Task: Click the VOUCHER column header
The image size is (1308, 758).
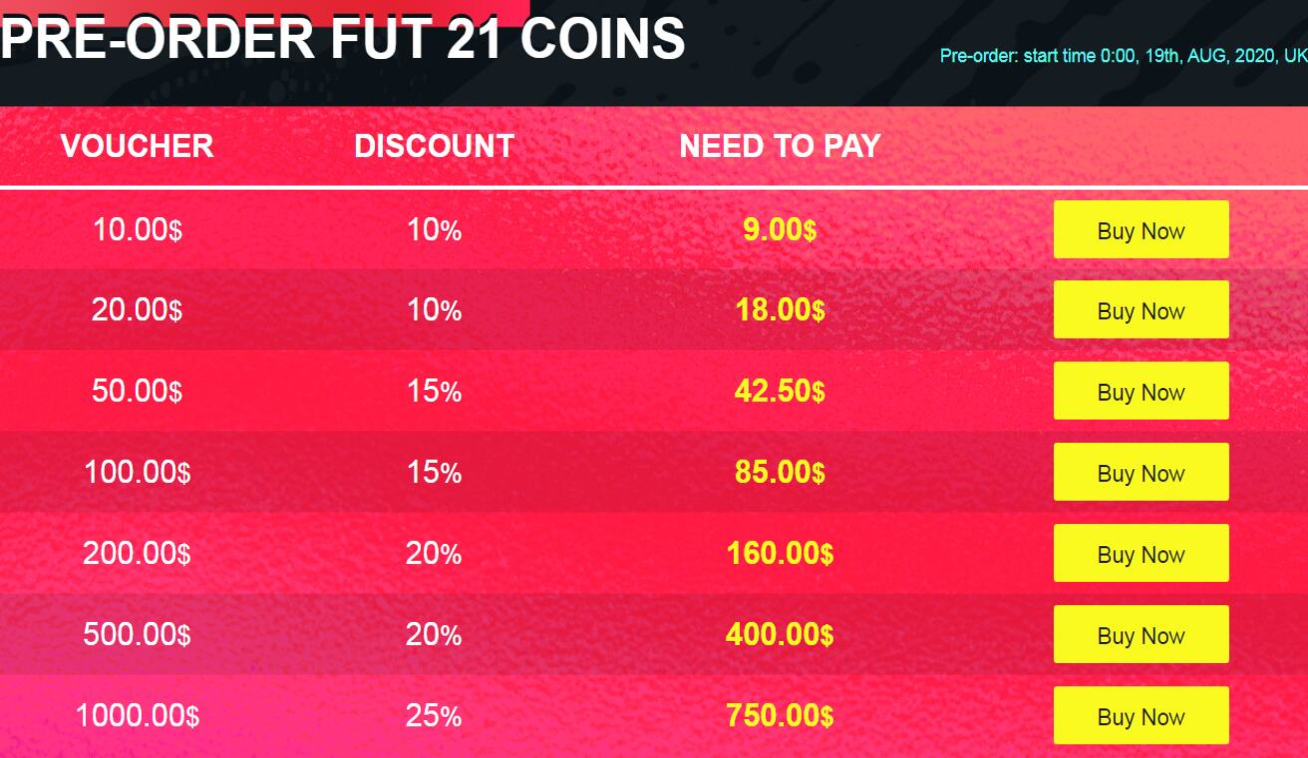Action: click(x=137, y=146)
